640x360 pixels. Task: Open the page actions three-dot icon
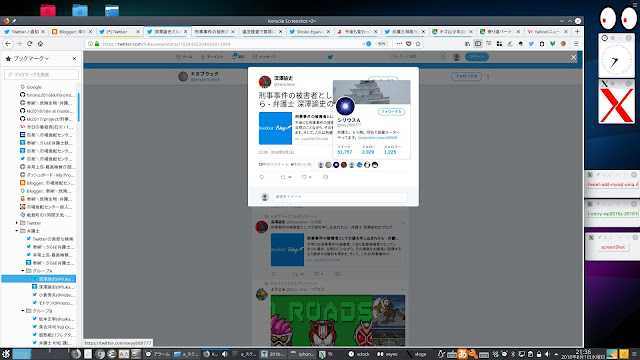(399, 44)
